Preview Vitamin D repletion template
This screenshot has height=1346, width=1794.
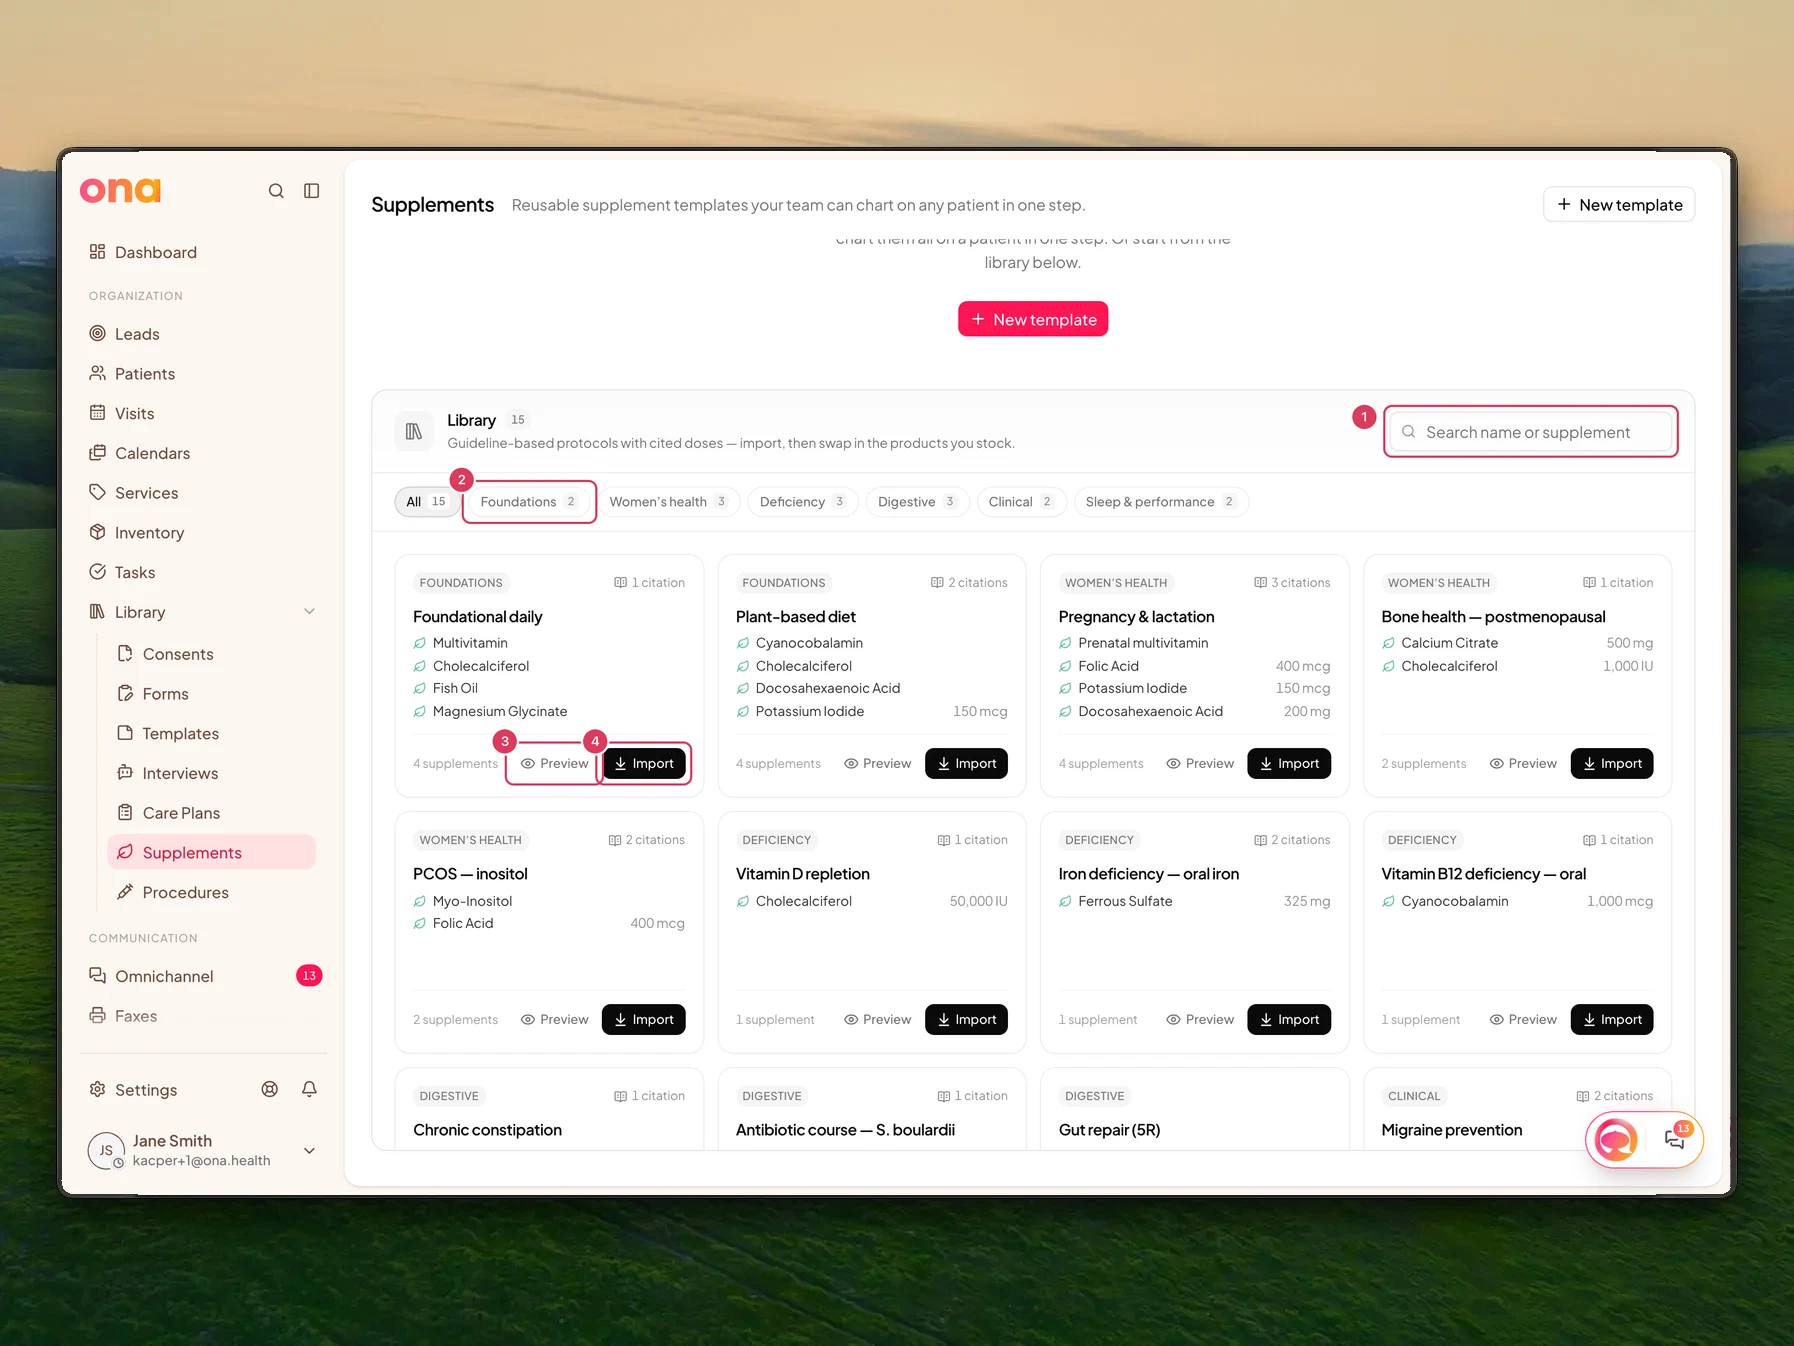click(877, 1019)
